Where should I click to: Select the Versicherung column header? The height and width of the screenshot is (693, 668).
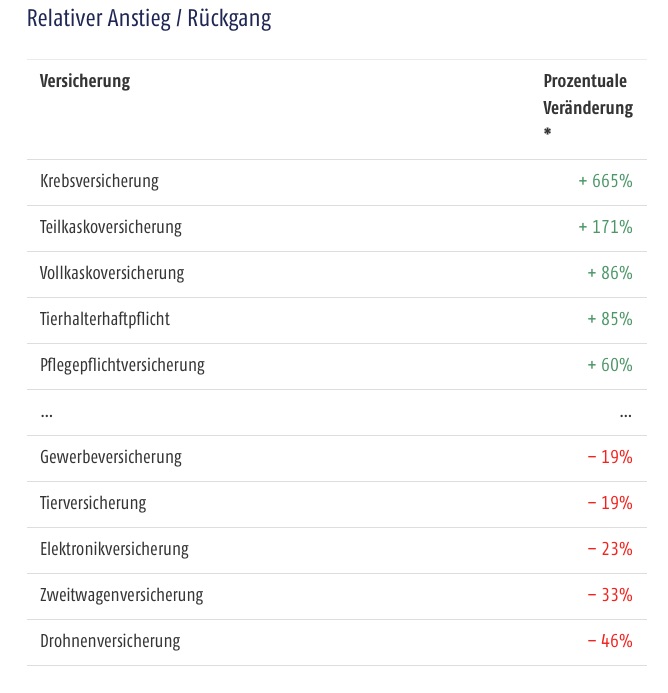click(85, 81)
